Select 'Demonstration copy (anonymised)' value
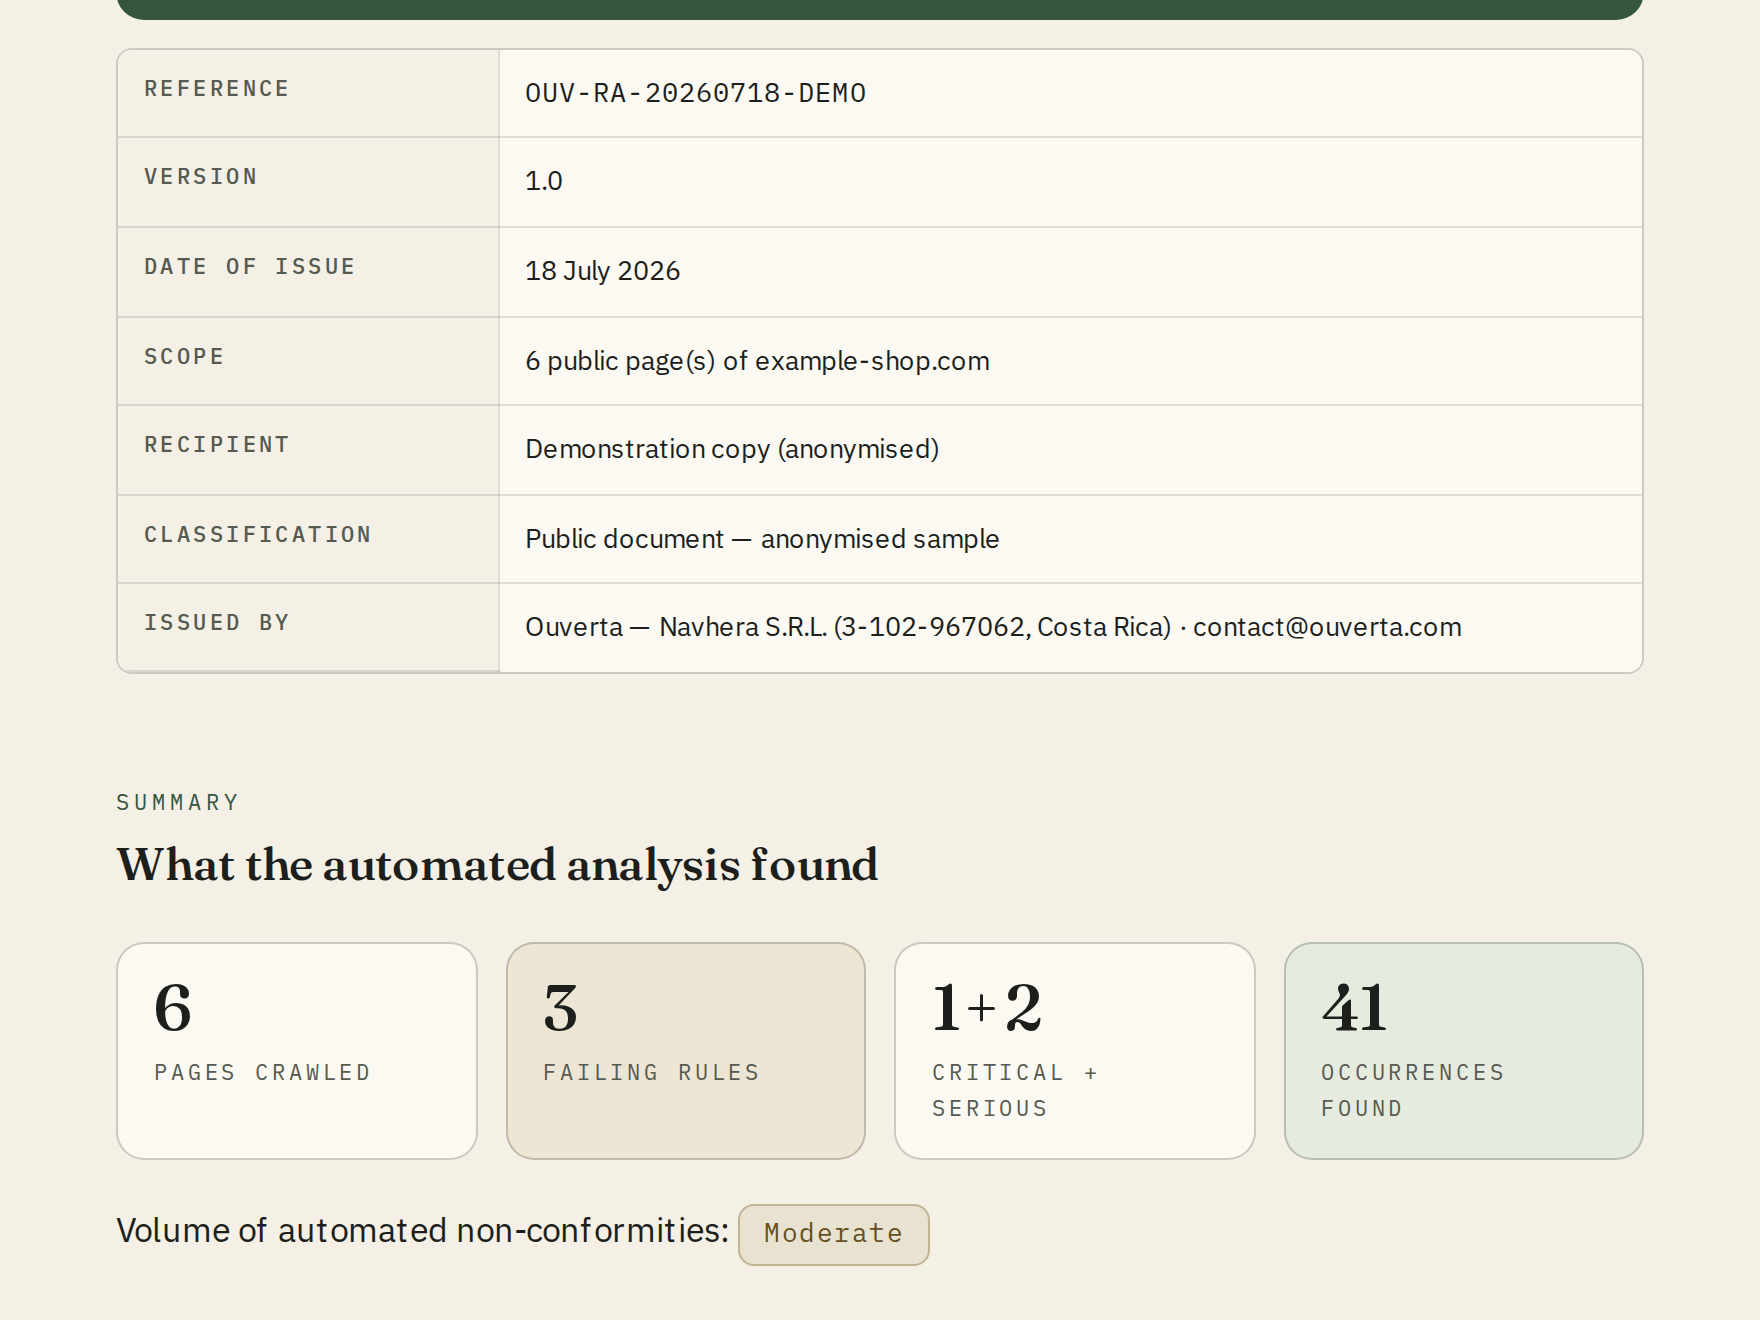Screen dimensions: 1760x1320 point(732,449)
